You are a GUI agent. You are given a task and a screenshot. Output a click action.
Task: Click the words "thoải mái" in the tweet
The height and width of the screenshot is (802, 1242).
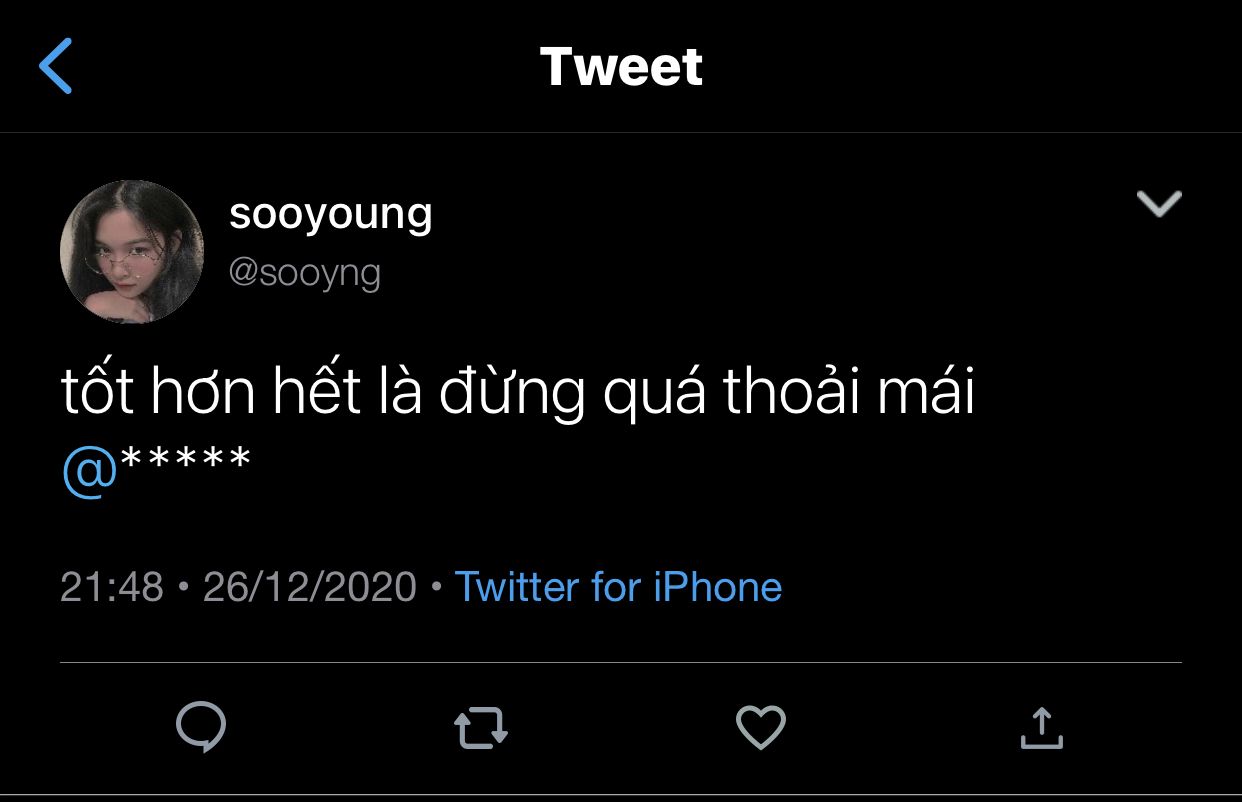(848, 393)
